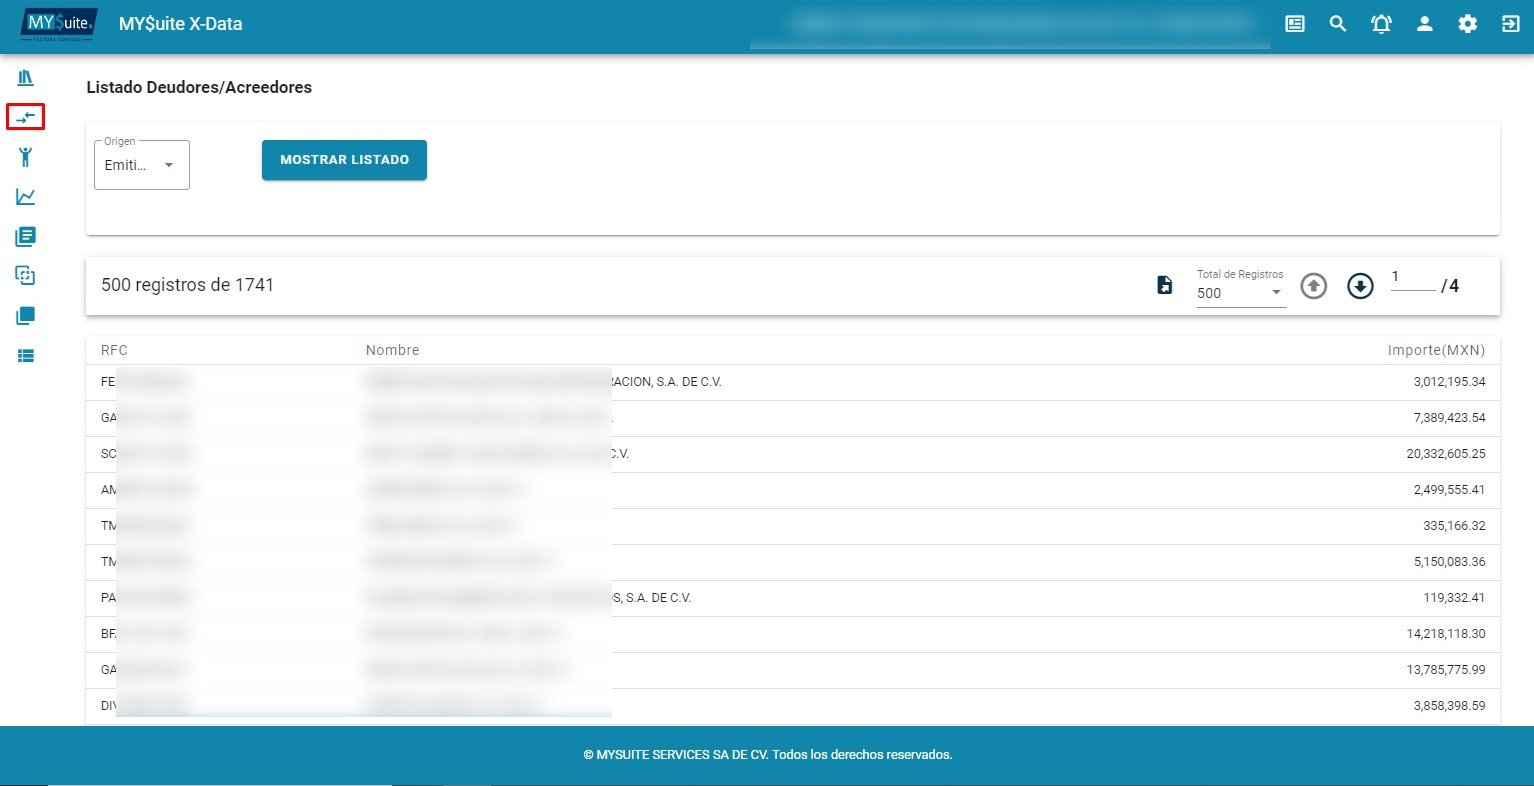Go to next page with down arrow
The image size is (1534, 786).
[x=1360, y=286]
